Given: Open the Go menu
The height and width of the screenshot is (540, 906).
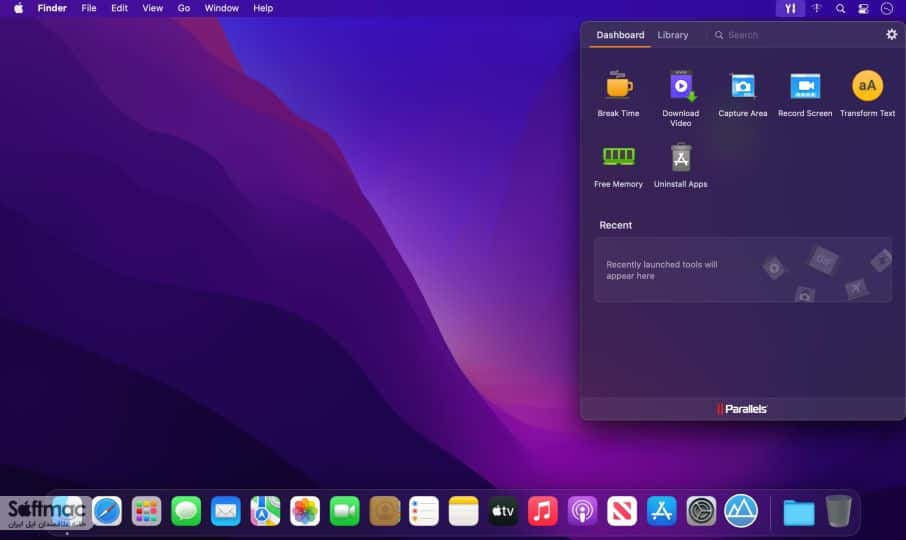Looking at the screenshot, I should 184,8.
